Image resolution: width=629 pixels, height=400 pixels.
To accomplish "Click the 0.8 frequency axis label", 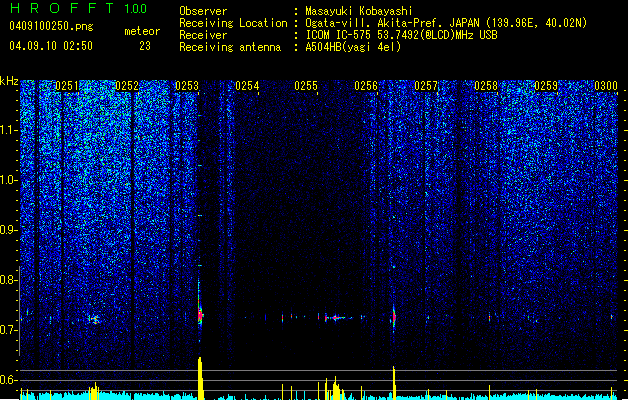I will [x=9, y=280].
